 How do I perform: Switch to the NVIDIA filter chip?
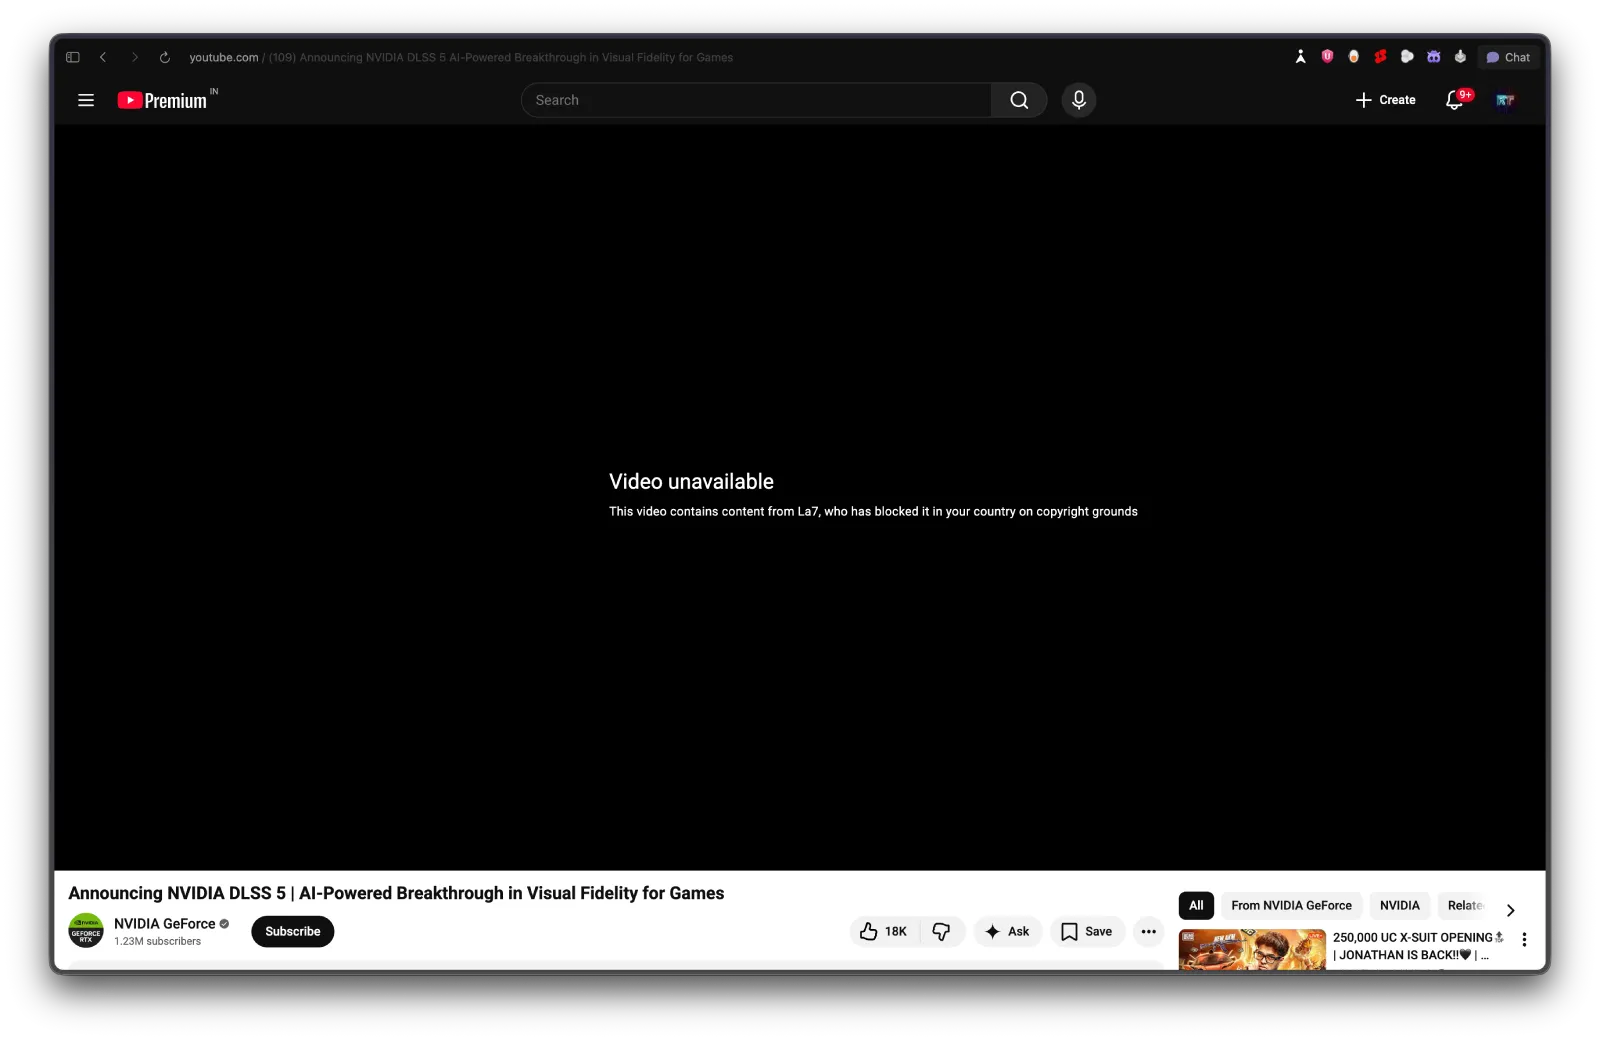pos(1399,905)
